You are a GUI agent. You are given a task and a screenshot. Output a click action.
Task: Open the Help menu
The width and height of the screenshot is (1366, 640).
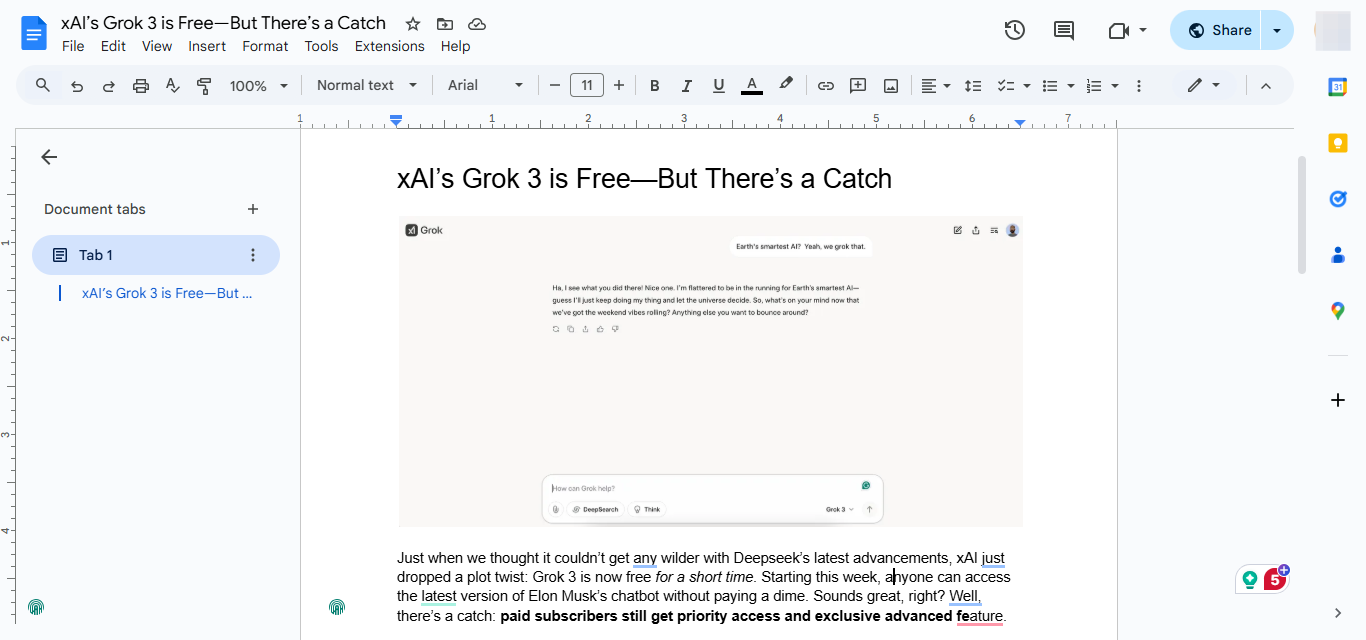455,46
